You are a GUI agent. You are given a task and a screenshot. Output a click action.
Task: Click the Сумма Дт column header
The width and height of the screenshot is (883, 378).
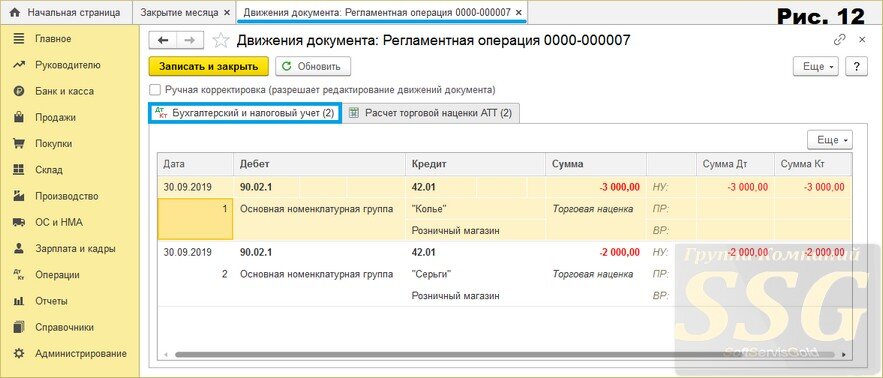[735, 164]
